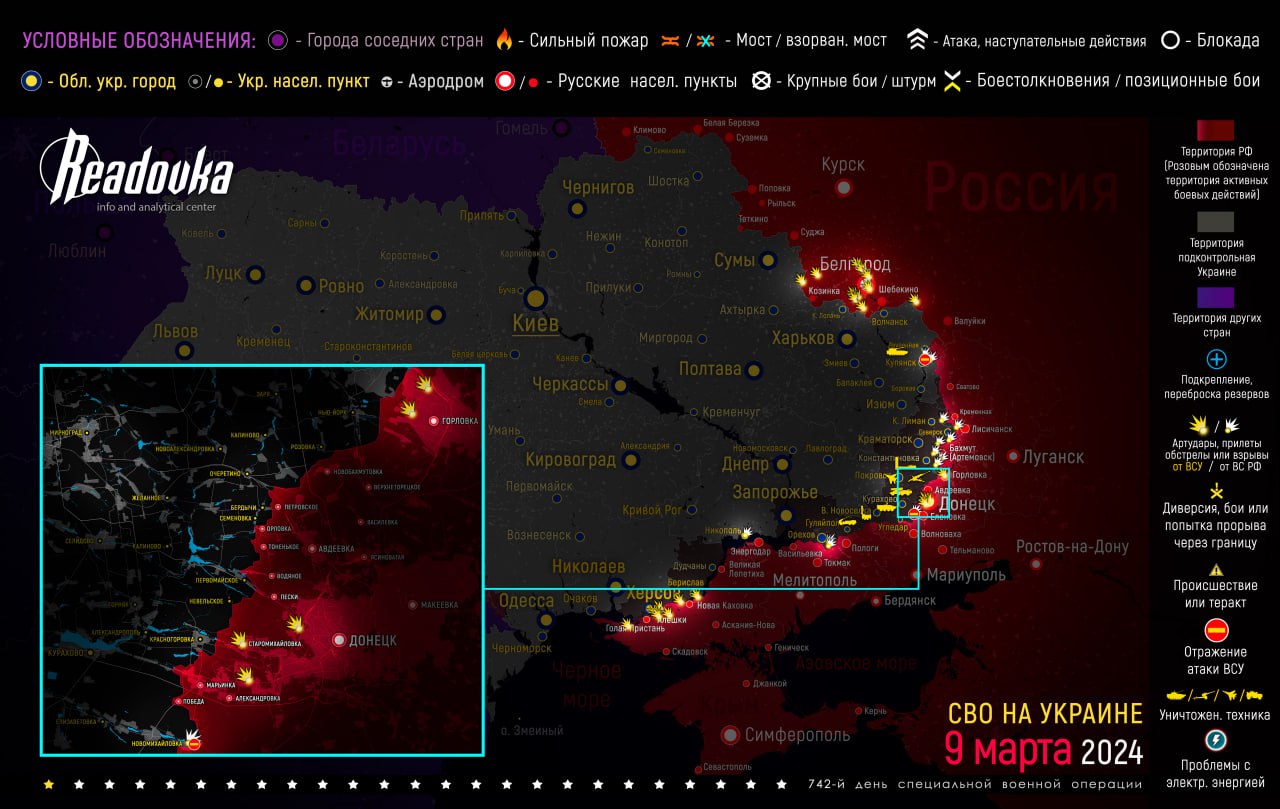Screen dimensions: 1280x809
Task: Click the repelled-attack icon at Новомихайловка in the inset
Action: [x=195, y=743]
